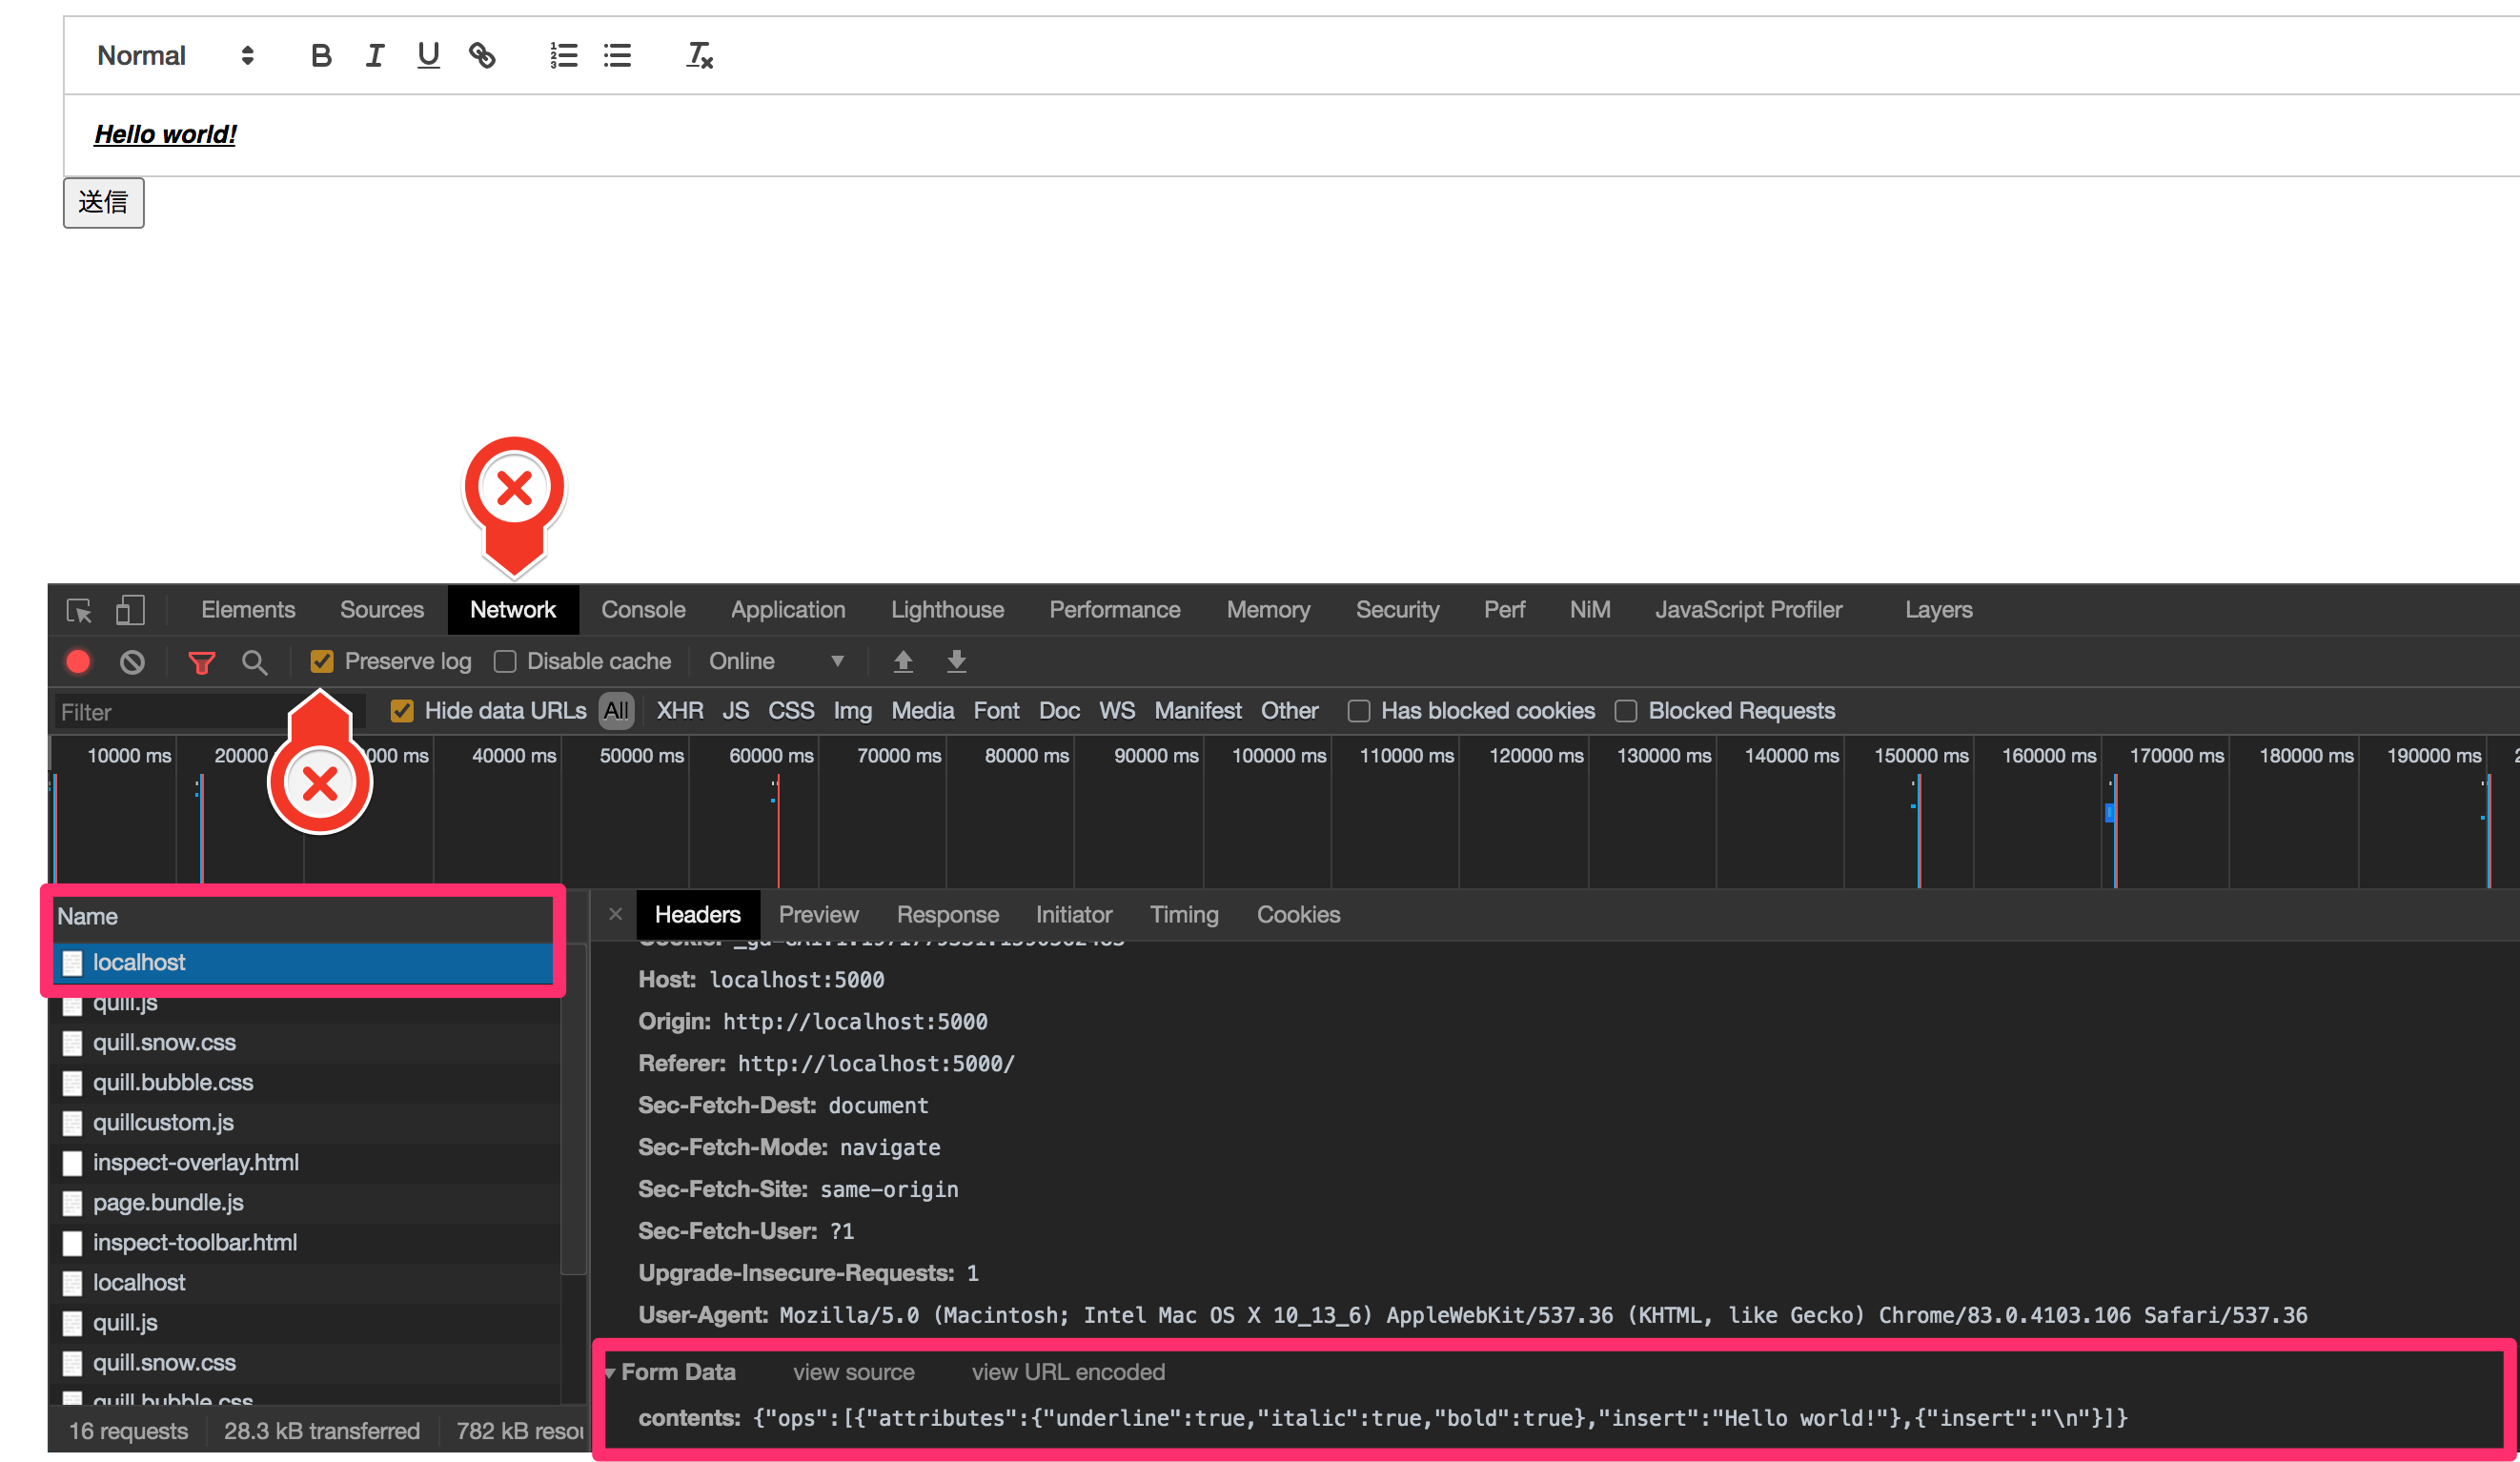The height and width of the screenshot is (1462, 2520).
Task: Expand the Normal text style dropdown
Action: point(175,55)
